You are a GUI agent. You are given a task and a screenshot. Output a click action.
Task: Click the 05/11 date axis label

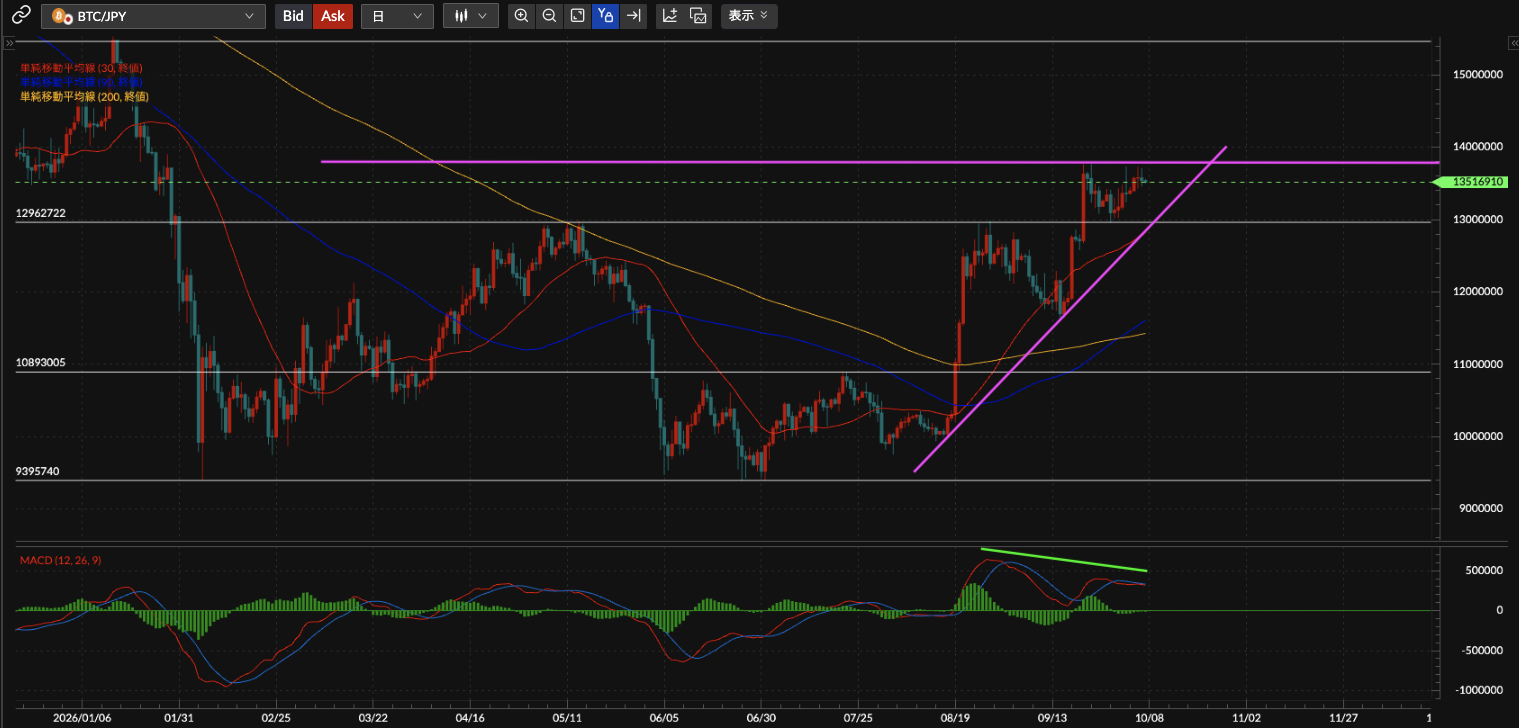pos(567,718)
